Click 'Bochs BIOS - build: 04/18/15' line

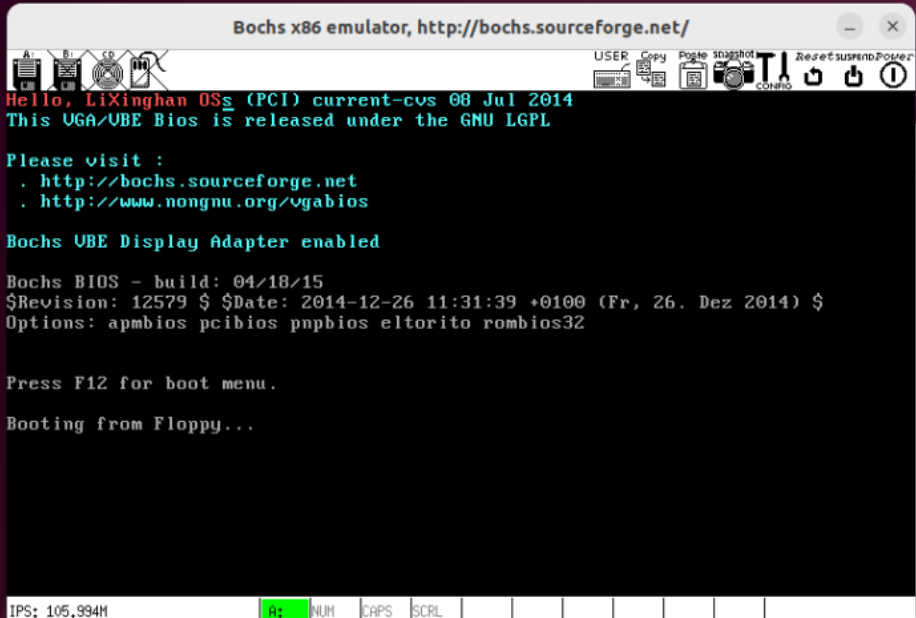pos(165,282)
